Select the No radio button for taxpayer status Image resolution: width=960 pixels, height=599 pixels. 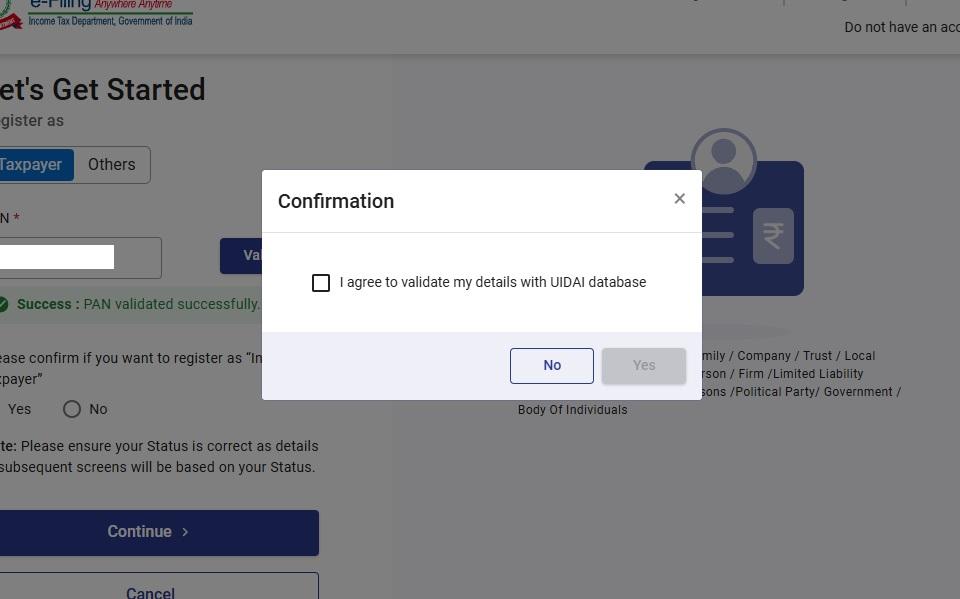72,409
